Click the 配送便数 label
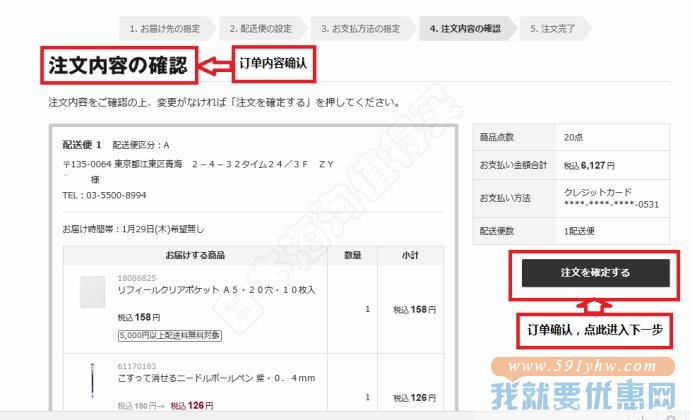This screenshot has width=690, height=420. (497, 231)
